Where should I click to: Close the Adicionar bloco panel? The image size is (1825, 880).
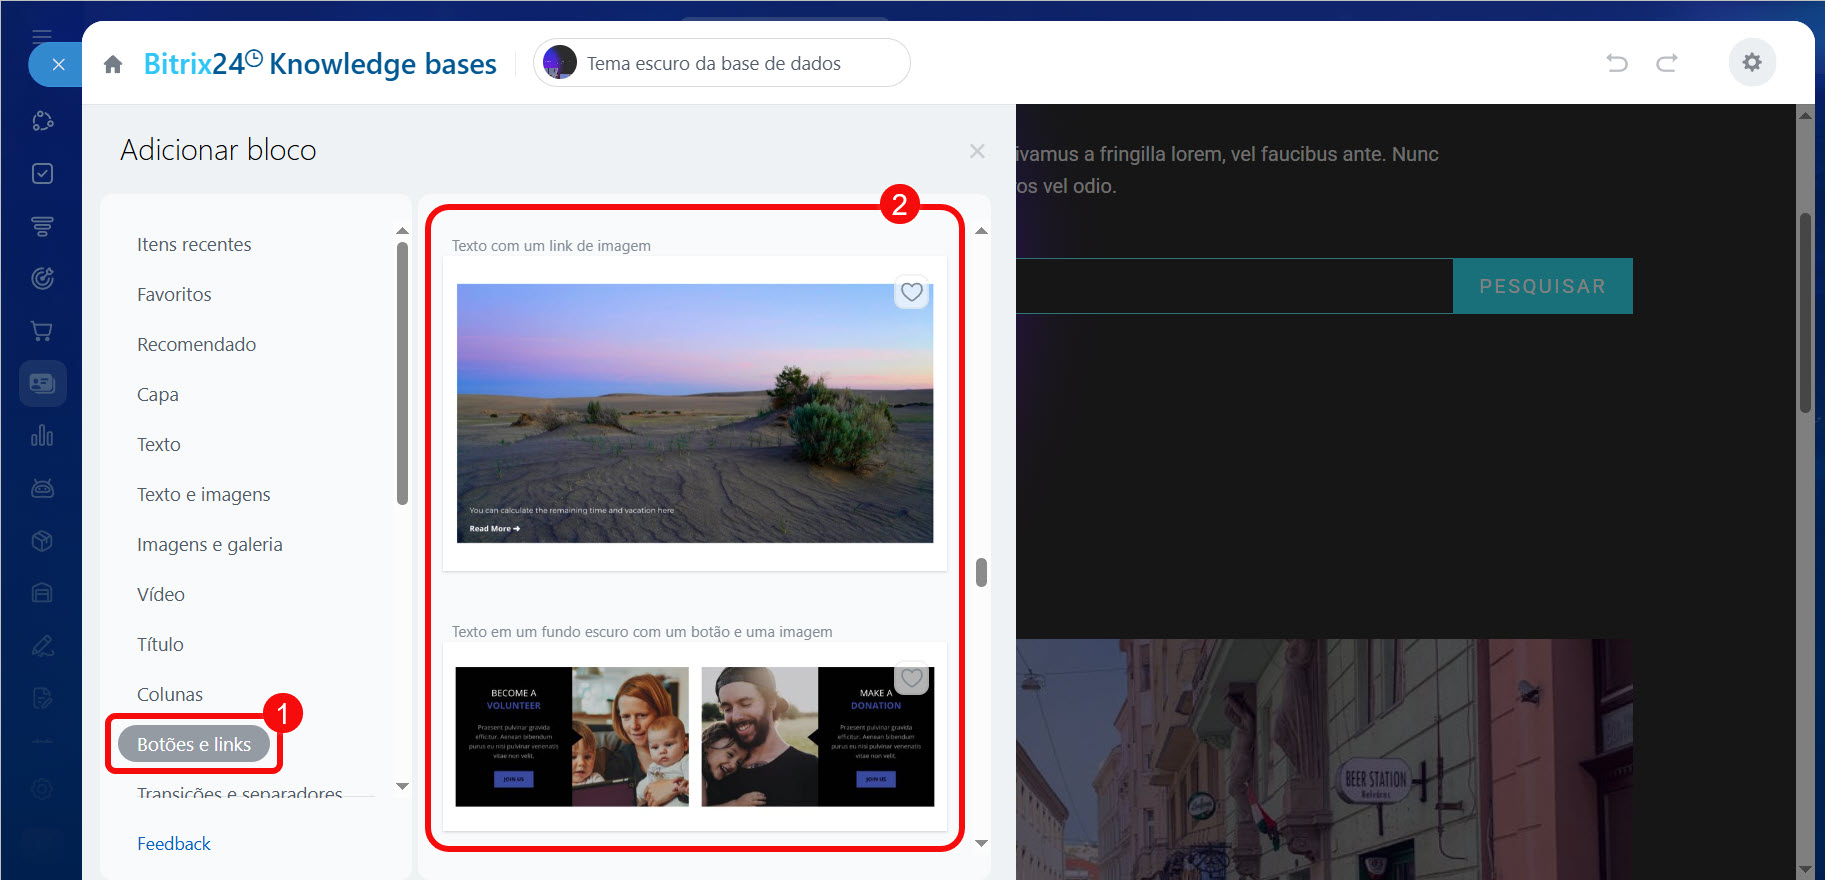[x=977, y=151]
